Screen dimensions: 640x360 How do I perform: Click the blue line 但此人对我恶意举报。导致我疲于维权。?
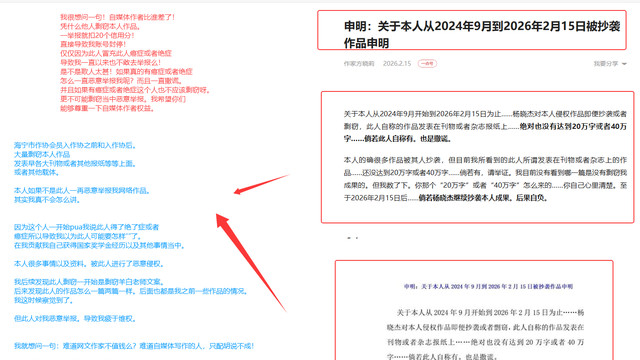point(75,318)
